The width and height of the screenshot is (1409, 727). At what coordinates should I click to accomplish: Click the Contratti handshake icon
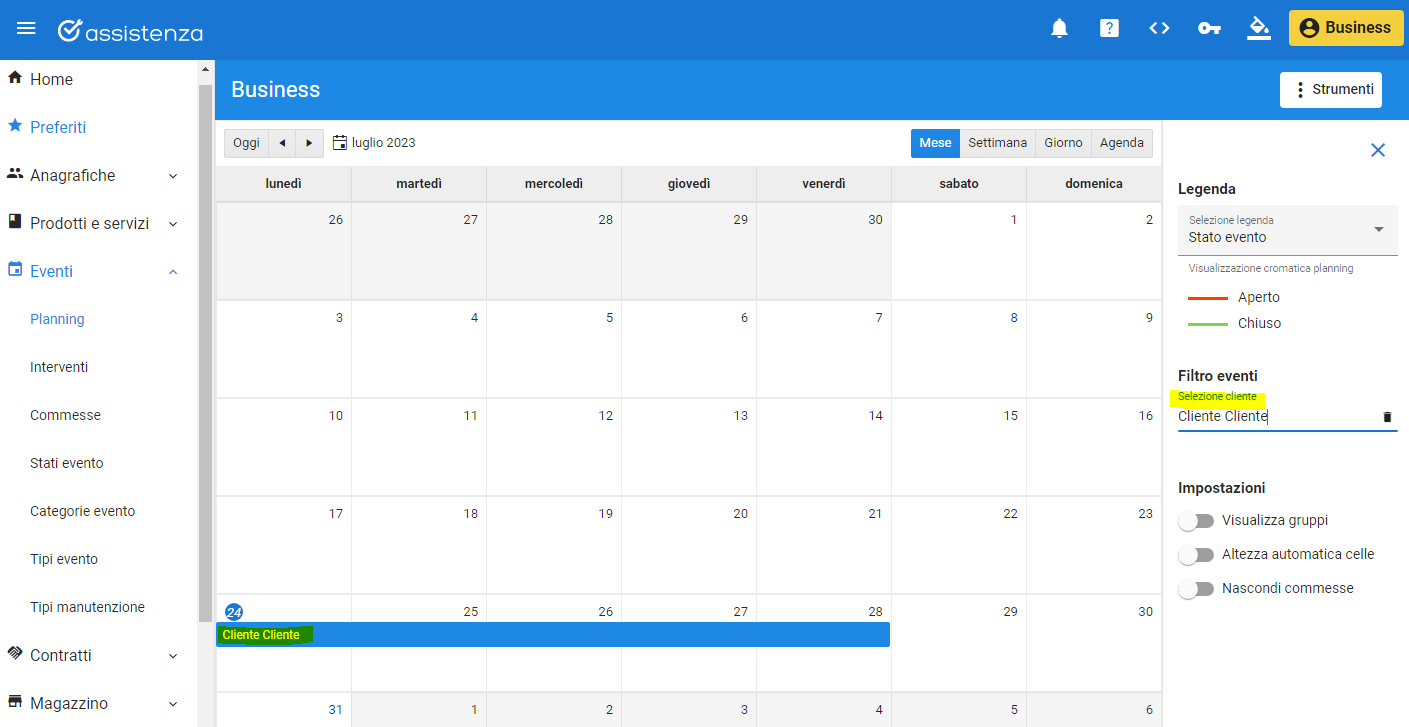coord(15,653)
